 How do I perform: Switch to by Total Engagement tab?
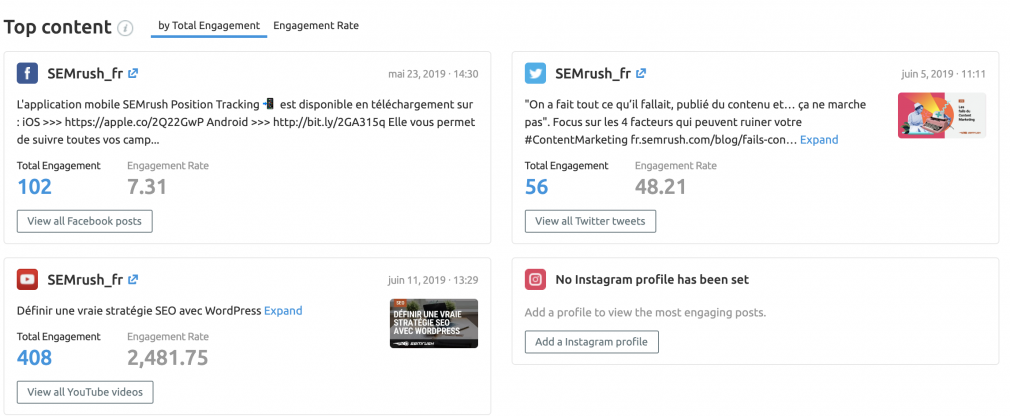(209, 26)
